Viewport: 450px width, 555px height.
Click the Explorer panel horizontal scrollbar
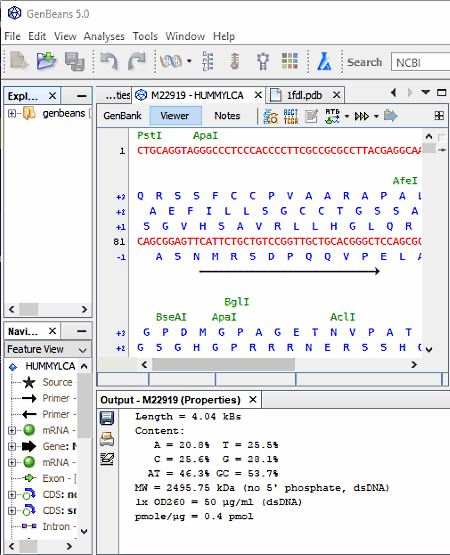coord(48,309)
